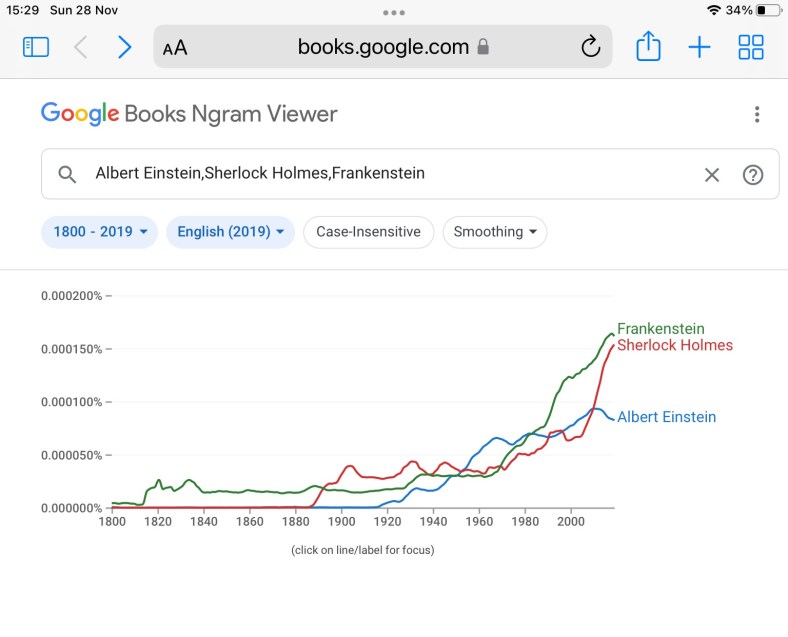Focus the Sherlock Holmes line label
Screen dimensions: 788x637
[x=675, y=345]
